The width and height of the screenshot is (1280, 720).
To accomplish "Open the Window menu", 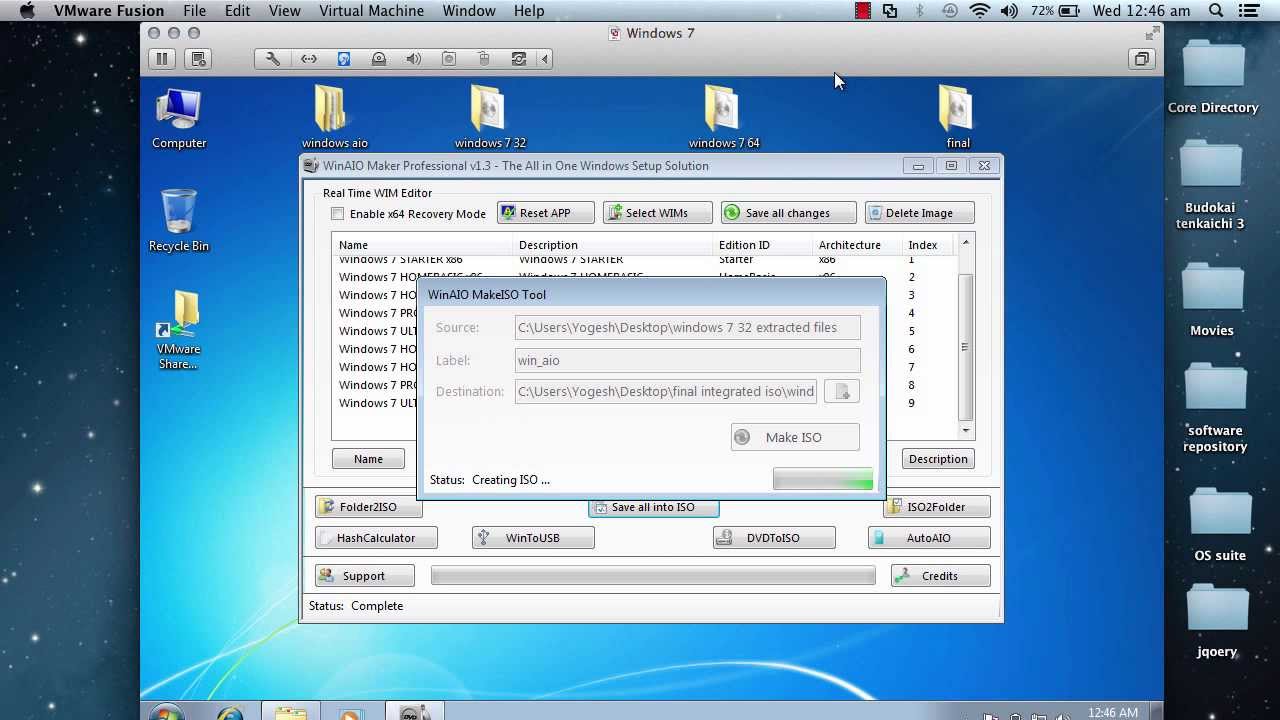I will (468, 11).
